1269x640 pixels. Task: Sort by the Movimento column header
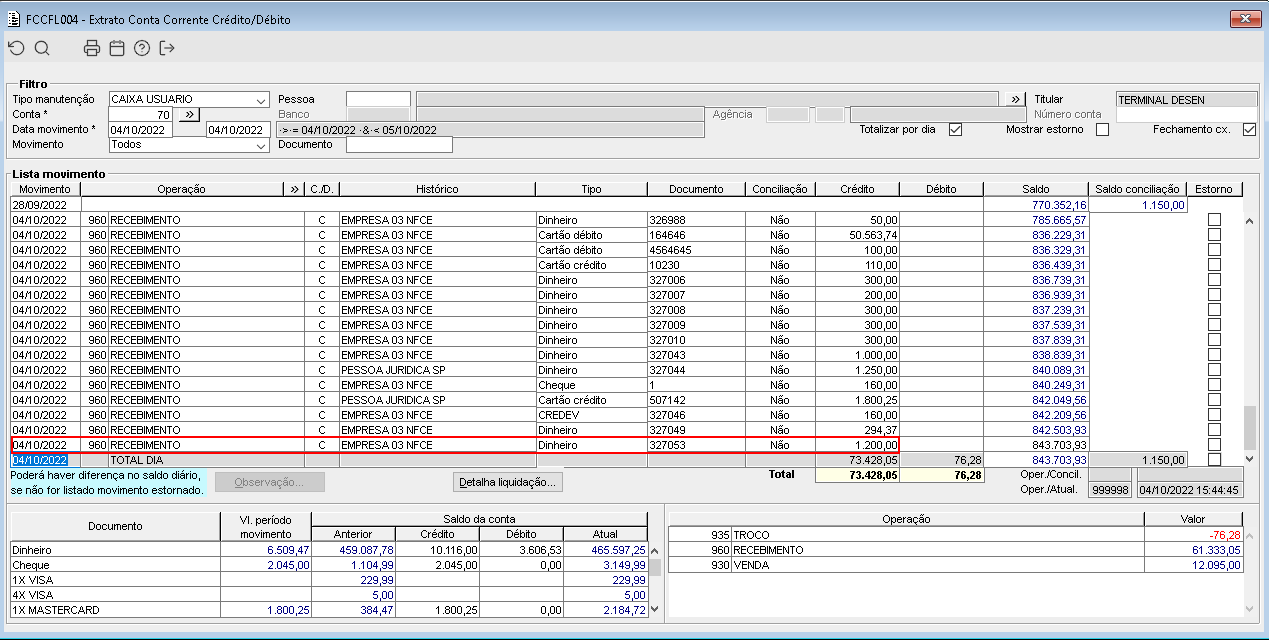45,189
